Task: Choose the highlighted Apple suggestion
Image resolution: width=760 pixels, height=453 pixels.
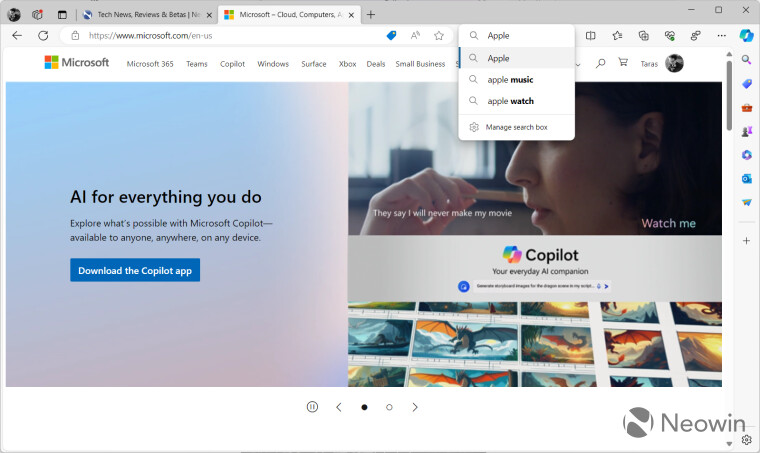Action: (517, 58)
